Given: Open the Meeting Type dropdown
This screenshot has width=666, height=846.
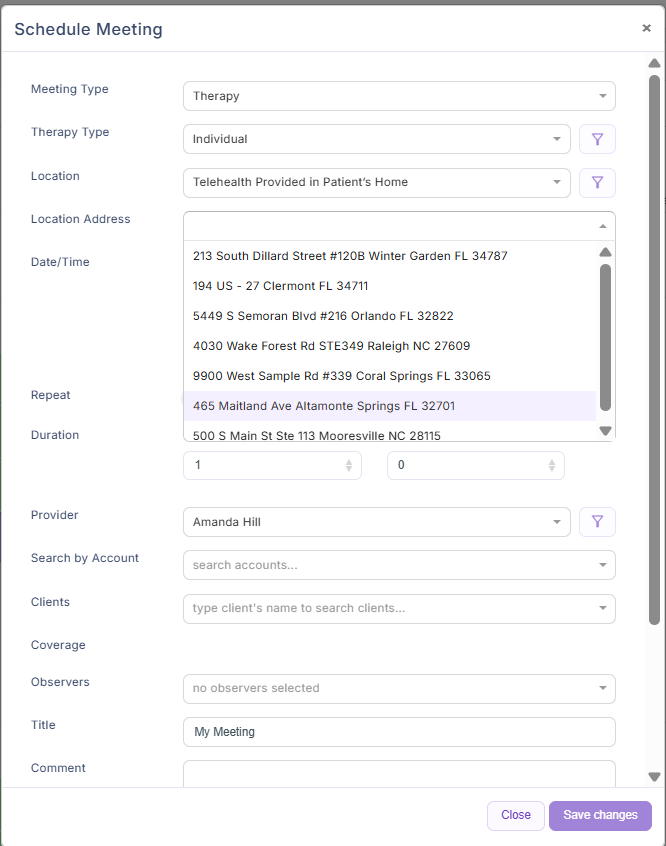Looking at the screenshot, I should coord(398,96).
